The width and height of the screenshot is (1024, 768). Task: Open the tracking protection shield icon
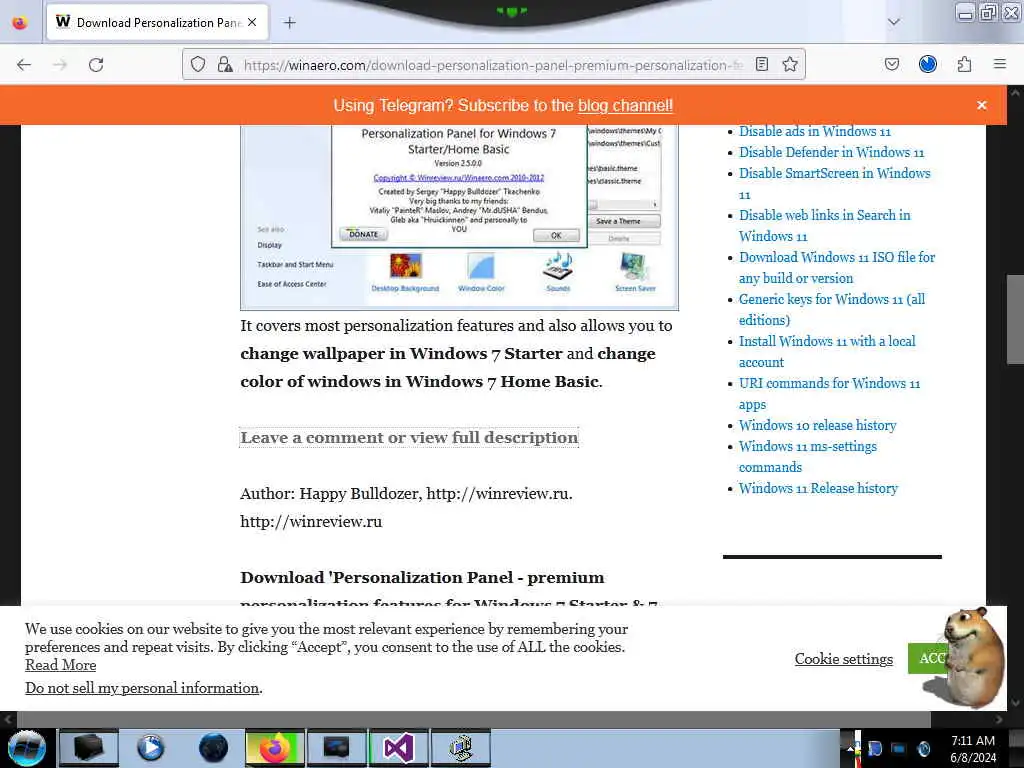click(198, 64)
